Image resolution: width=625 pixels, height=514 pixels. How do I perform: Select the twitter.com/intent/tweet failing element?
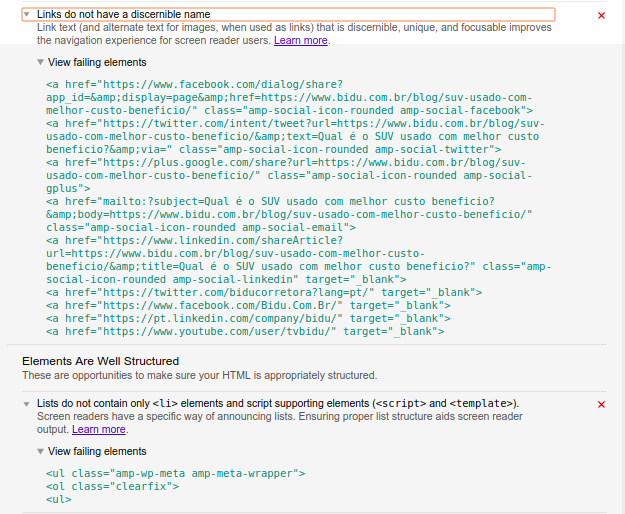[295, 136]
